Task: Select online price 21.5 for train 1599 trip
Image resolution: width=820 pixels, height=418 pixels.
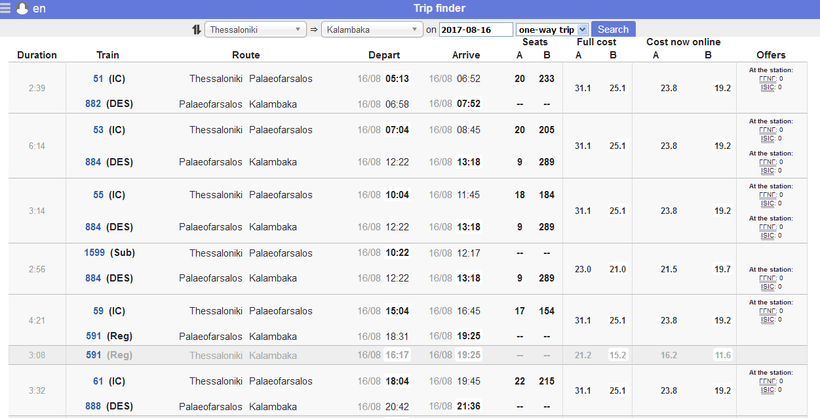Action: [x=669, y=269]
